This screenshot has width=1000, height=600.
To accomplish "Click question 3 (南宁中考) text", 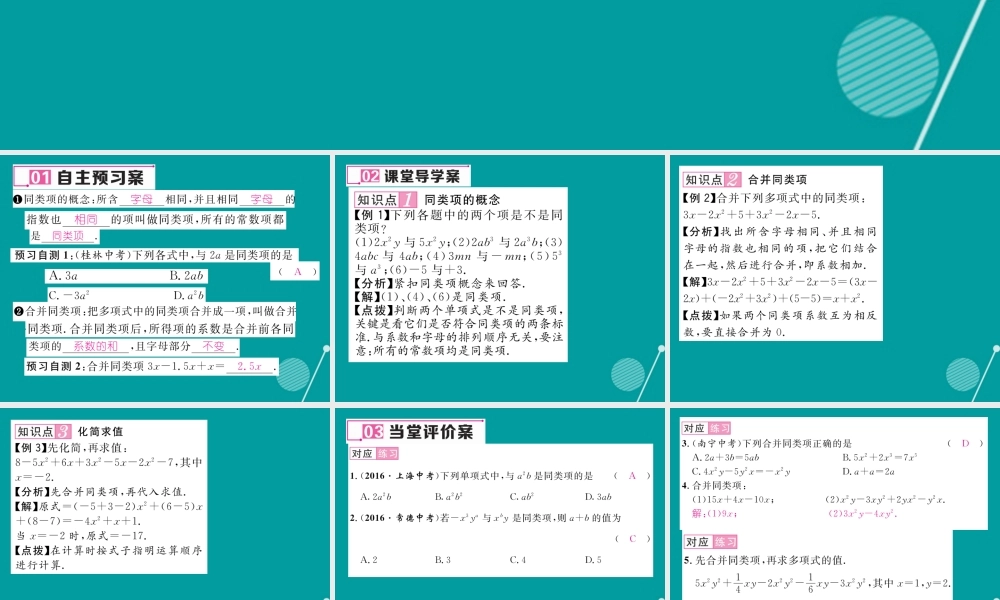I will coord(767,443).
